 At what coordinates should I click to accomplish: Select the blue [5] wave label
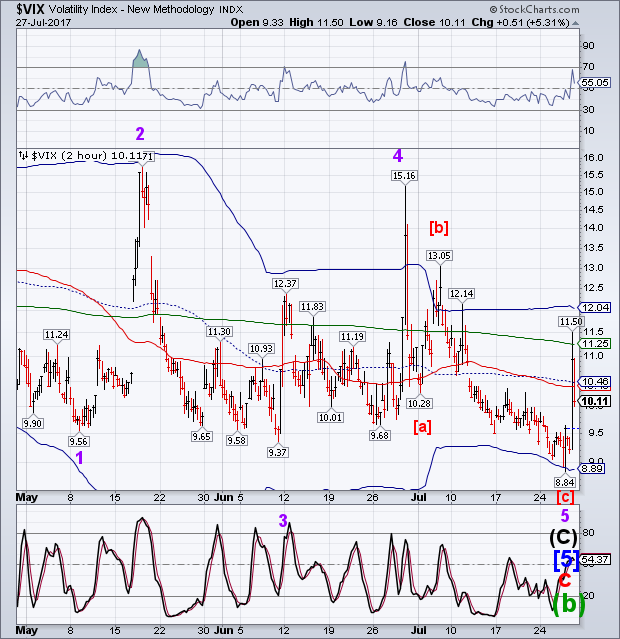[x=564, y=558]
